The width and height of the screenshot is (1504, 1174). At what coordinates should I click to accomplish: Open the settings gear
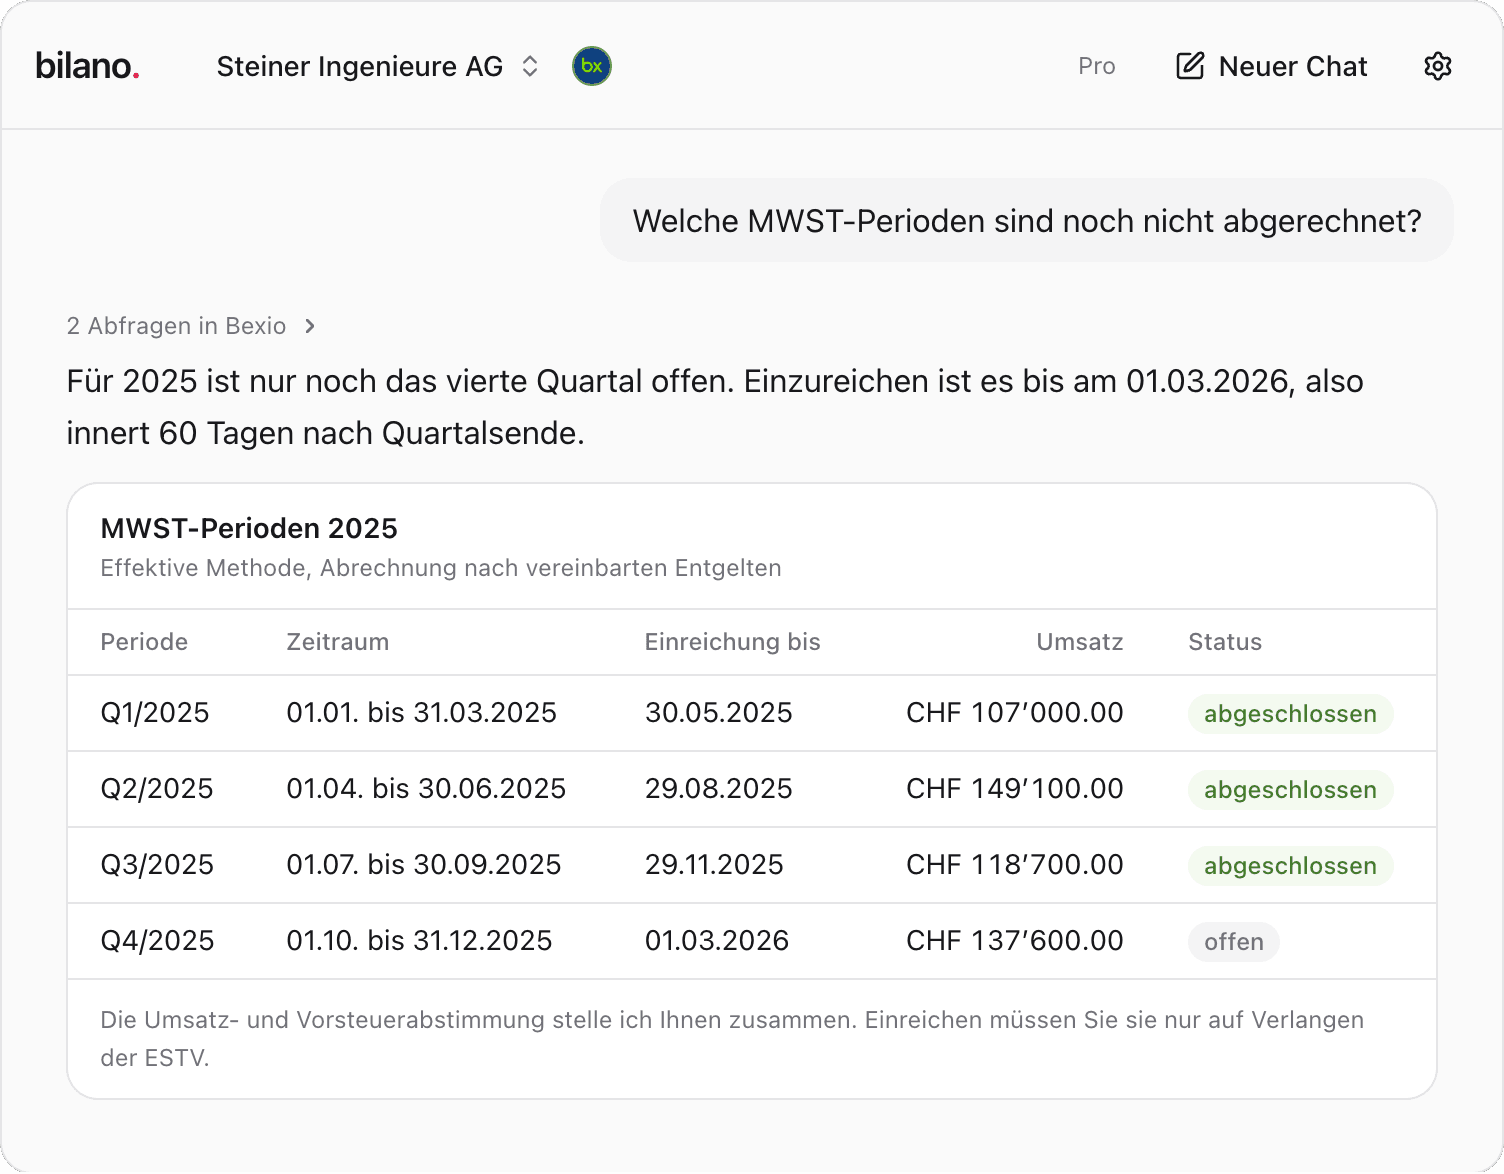(x=1438, y=66)
